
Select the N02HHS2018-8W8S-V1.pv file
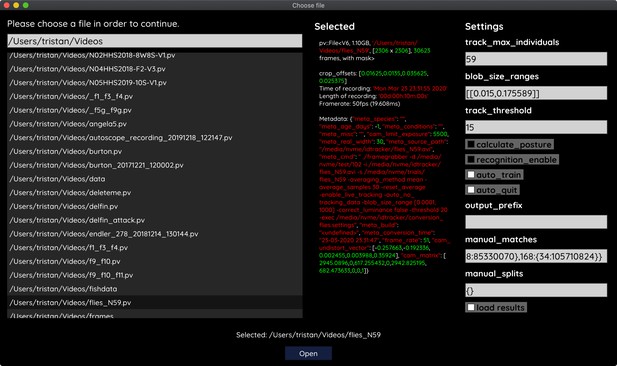point(155,55)
